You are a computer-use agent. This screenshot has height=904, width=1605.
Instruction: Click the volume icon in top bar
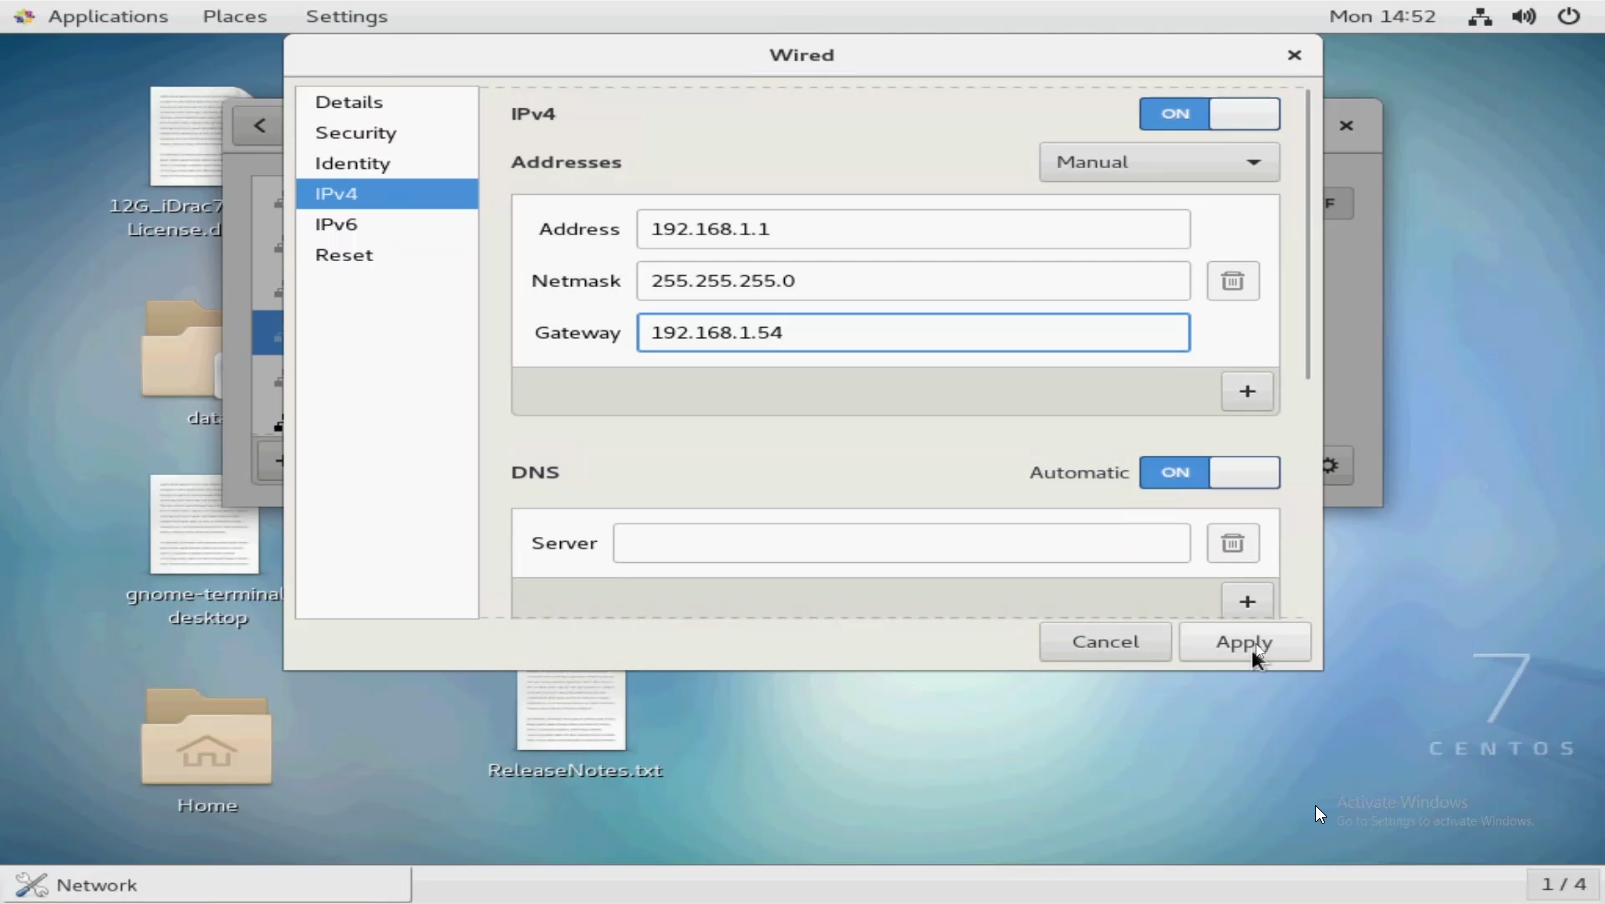(x=1524, y=16)
